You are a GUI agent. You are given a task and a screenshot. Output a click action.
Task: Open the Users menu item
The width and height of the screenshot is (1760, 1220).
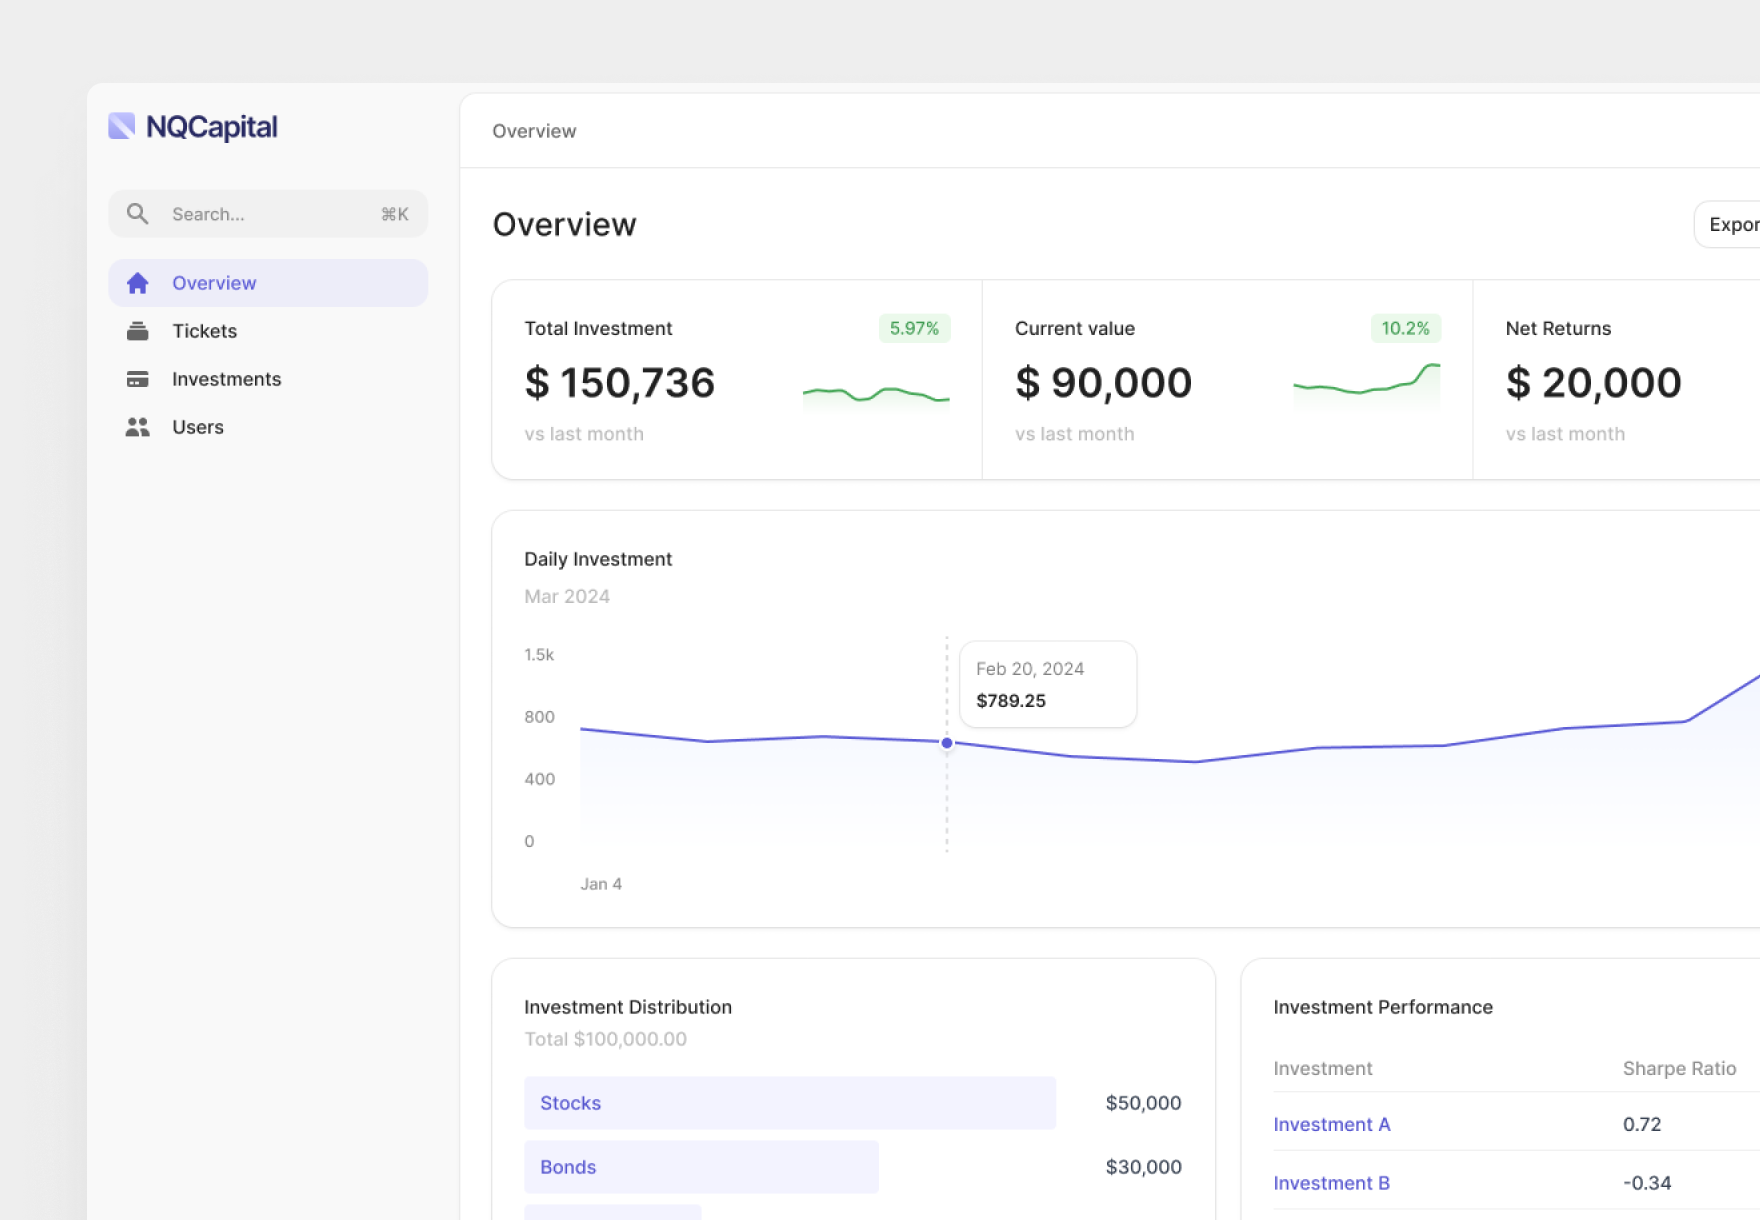268,427
